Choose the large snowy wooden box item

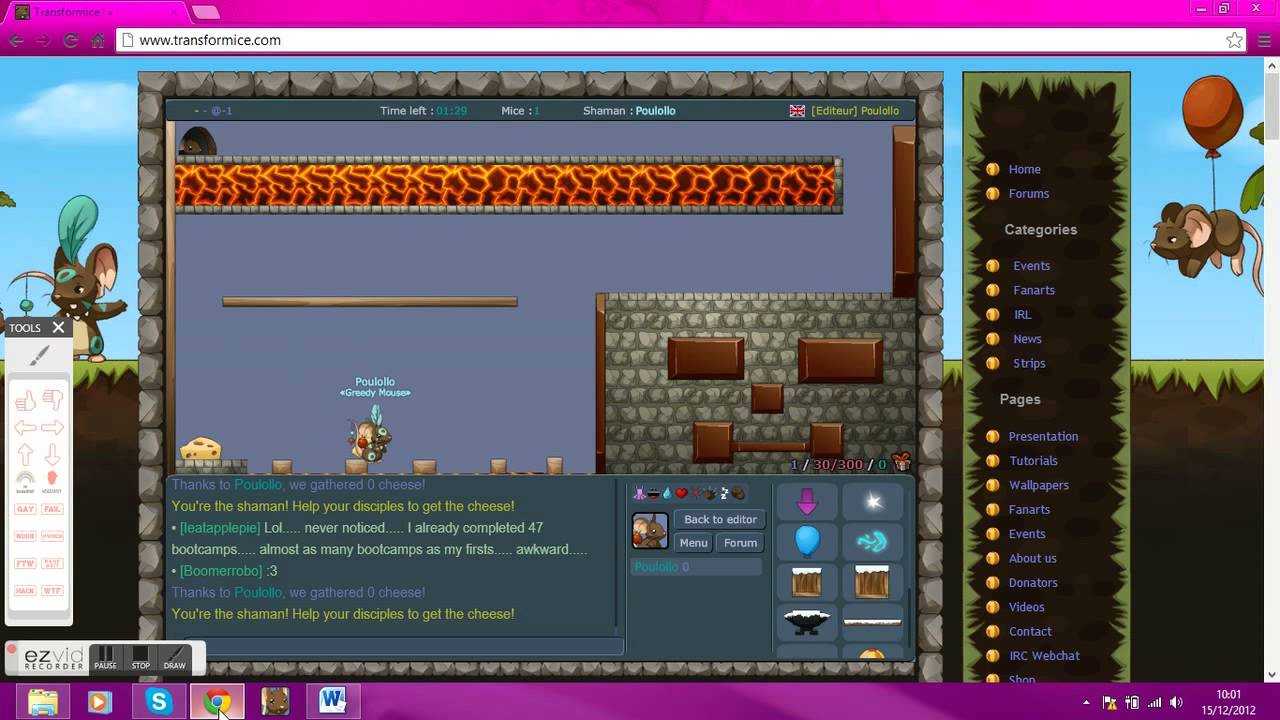(x=872, y=581)
